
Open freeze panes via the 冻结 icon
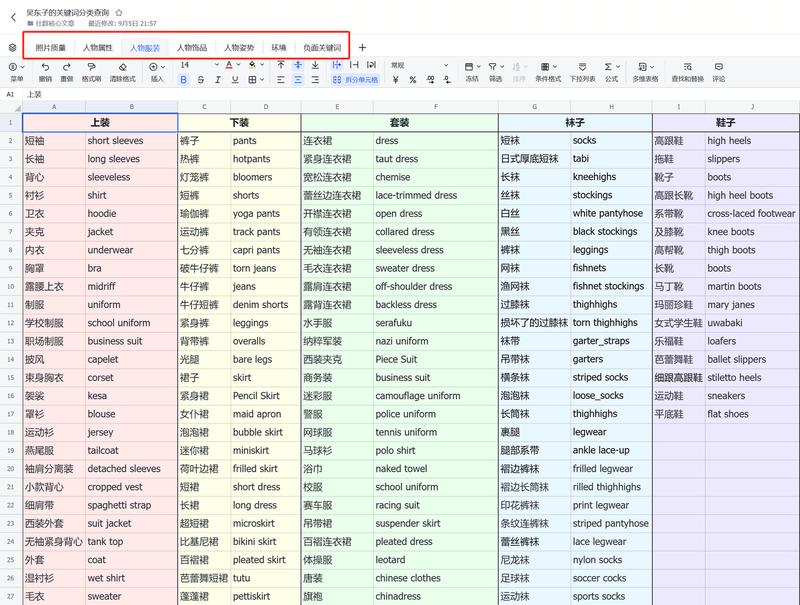470,65
